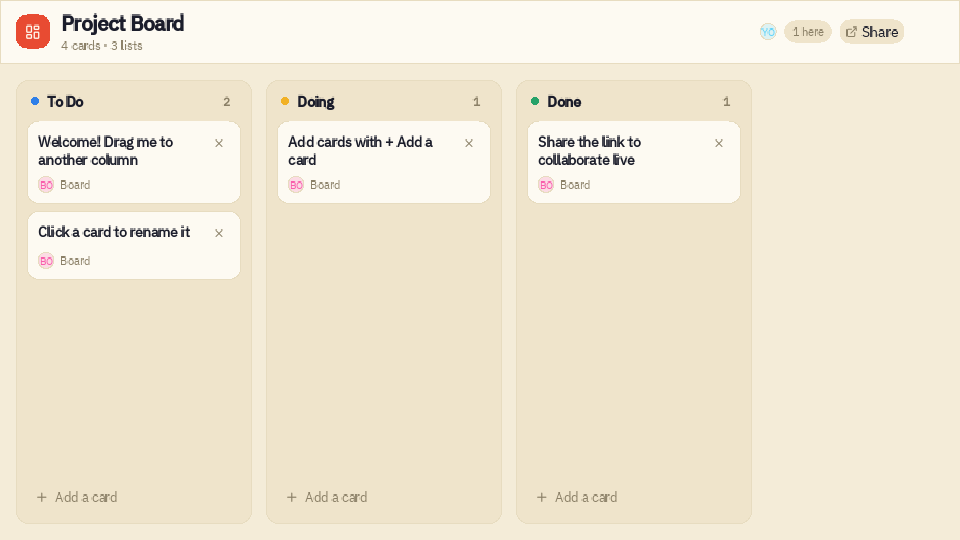Open the Share button

pyautogui.click(x=872, y=32)
